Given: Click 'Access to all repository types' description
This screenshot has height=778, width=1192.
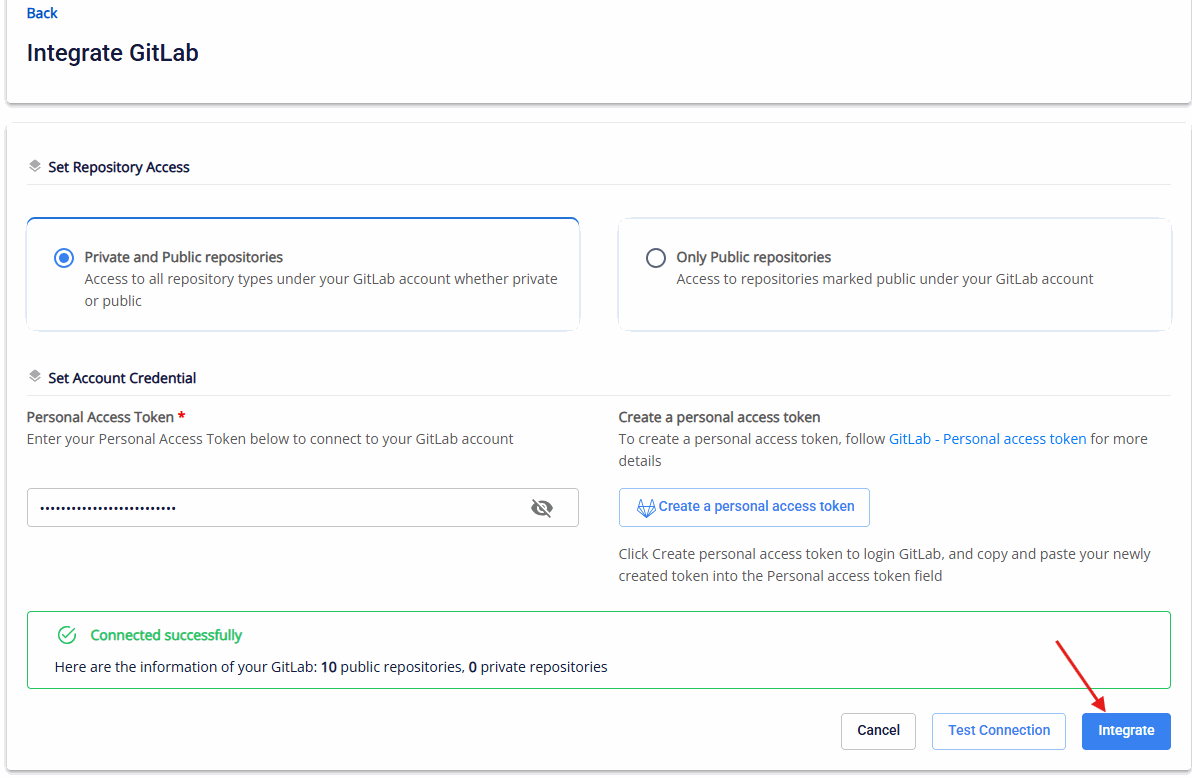Looking at the screenshot, I should pos(321,290).
